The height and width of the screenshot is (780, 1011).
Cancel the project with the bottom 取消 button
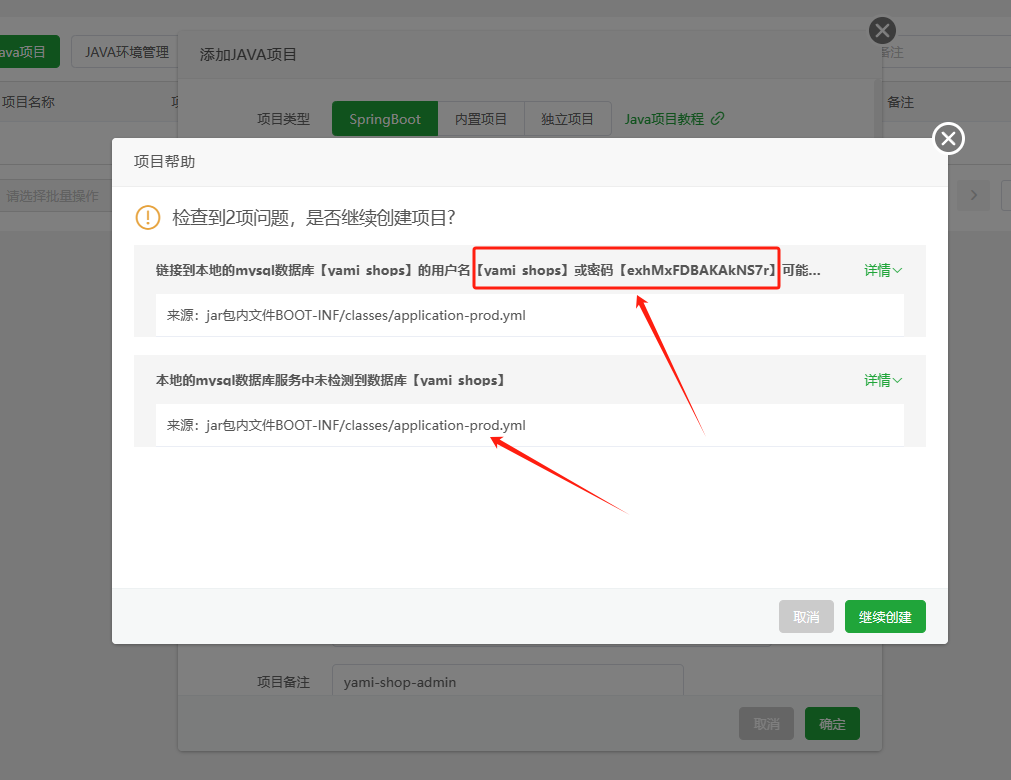(766, 723)
